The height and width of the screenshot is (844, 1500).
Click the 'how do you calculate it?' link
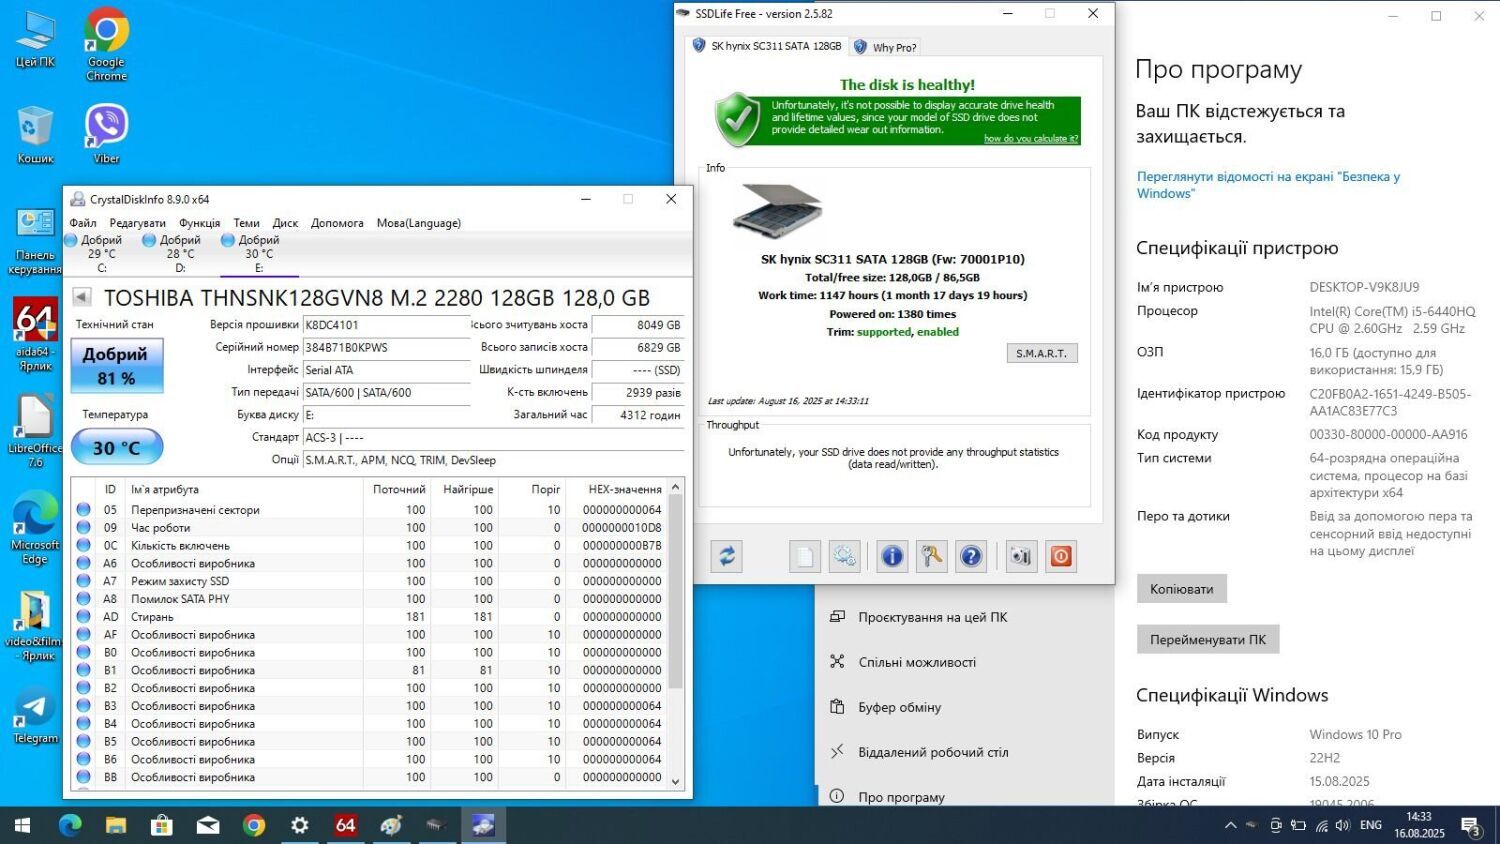click(1030, 139)
